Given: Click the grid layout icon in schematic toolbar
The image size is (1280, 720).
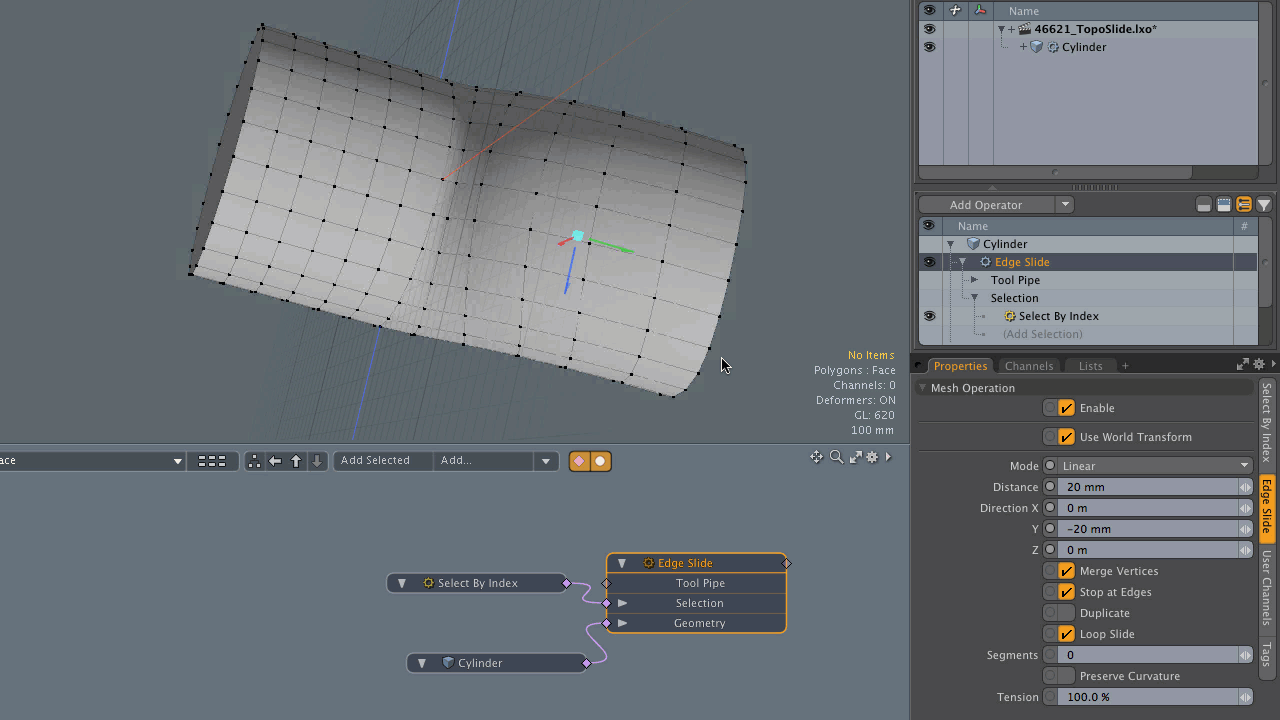Looking at the screenshot, I should (211, 461).
